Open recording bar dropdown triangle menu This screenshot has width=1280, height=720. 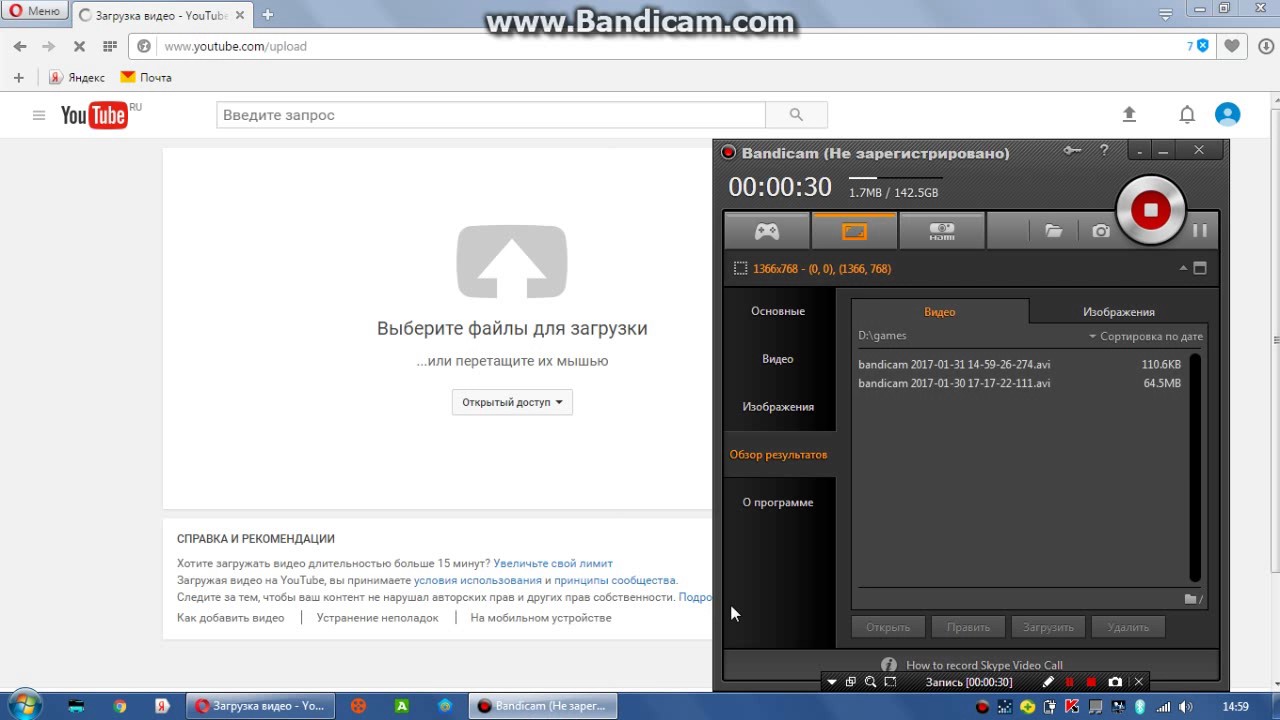831,682
